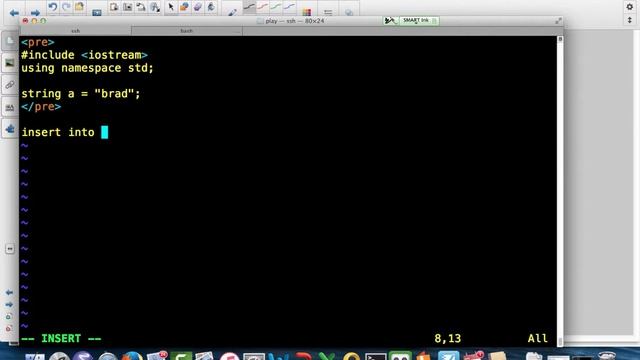Open the color palette grid icon
This screenshot has width=640, height=360.
[x=307, y=12]
